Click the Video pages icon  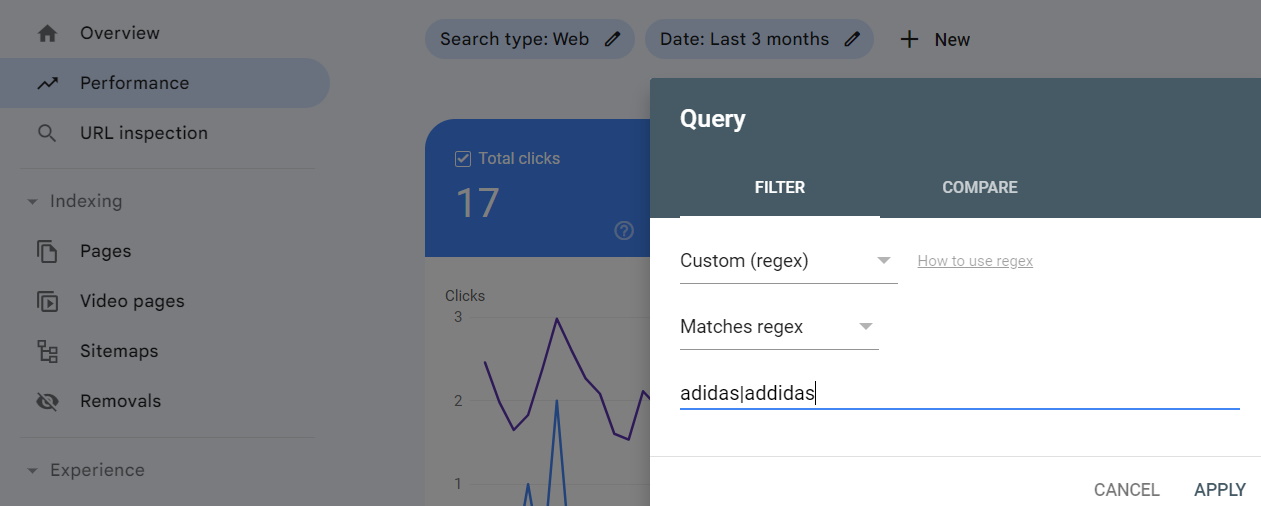tap(47, 301)
